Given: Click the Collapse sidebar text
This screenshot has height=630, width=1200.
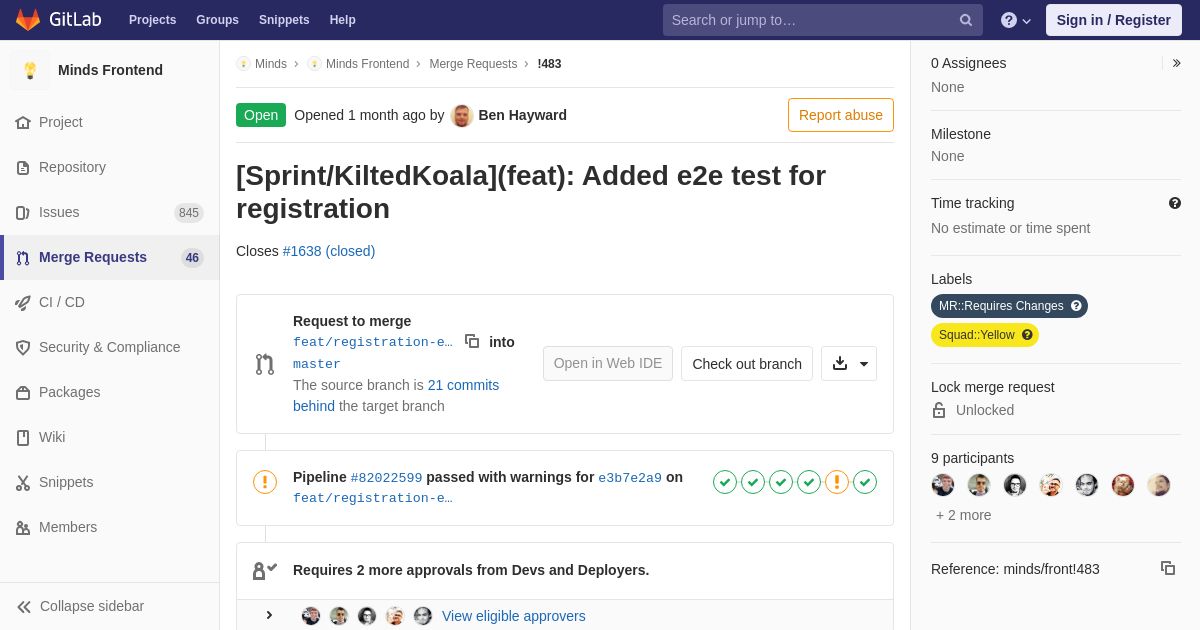Looking at the screenshot, I should 92,606.
